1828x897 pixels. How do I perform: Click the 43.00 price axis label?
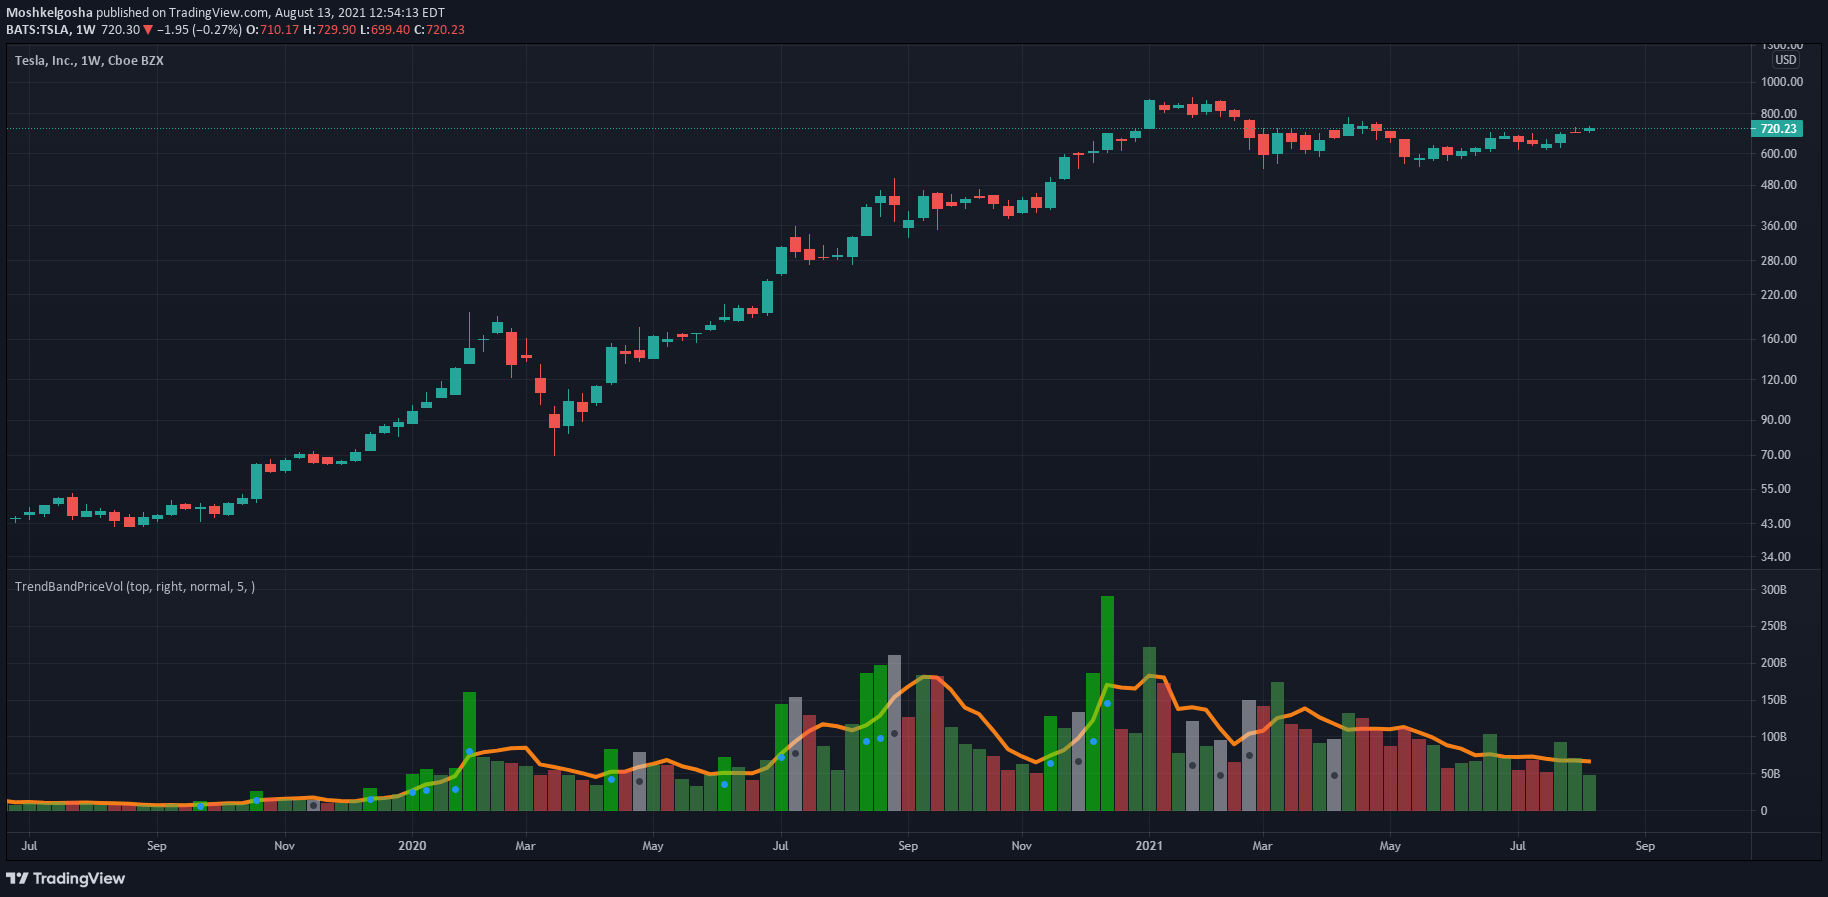pos(1776,524)
